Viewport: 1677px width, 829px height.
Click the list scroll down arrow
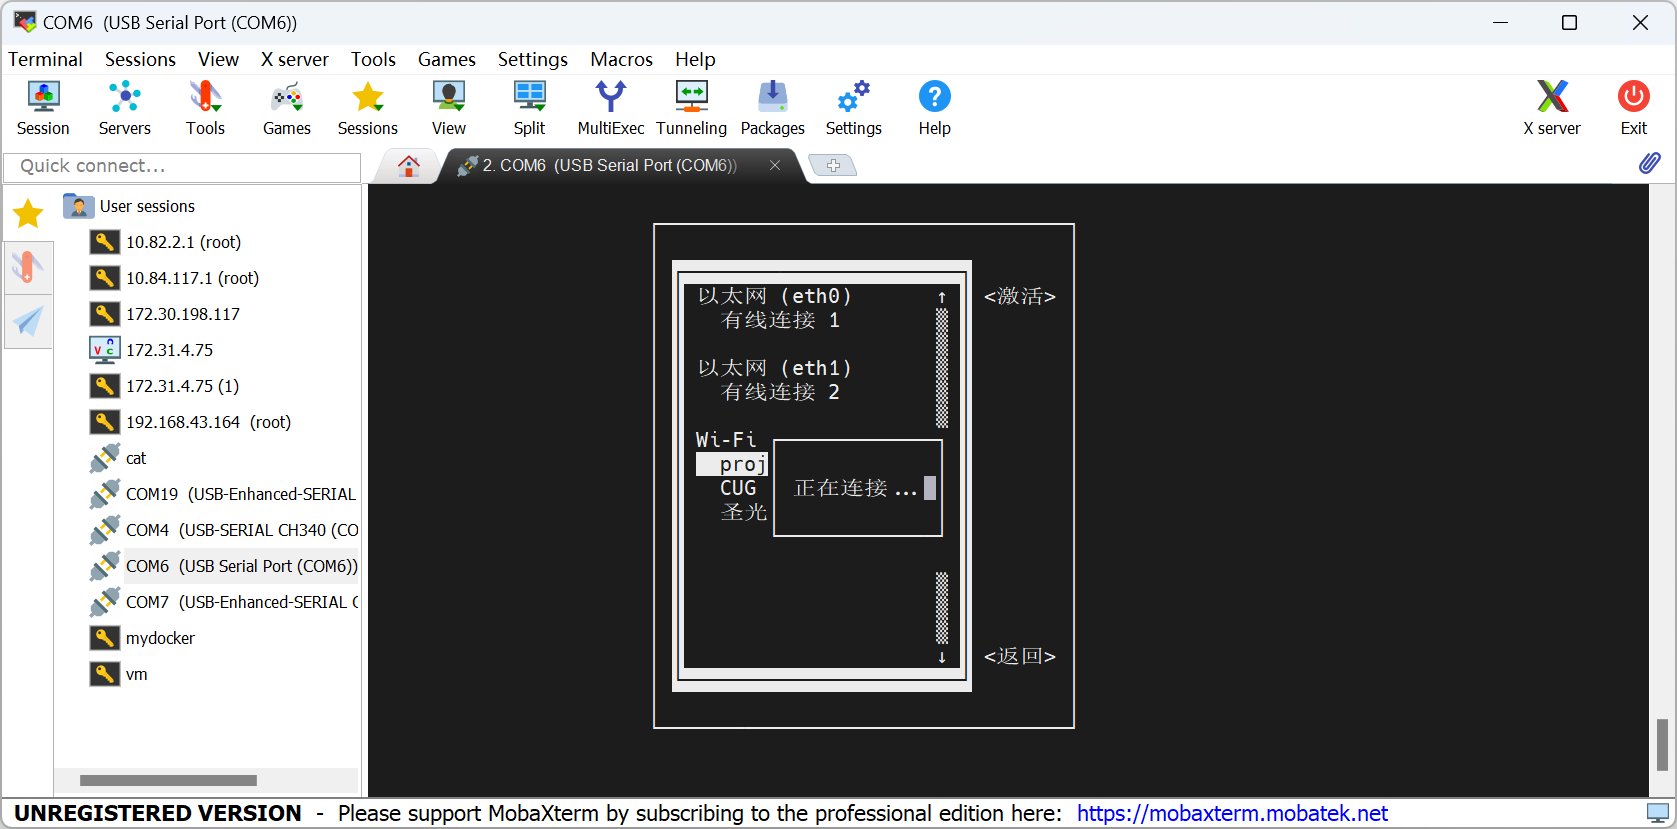point(942,657)
